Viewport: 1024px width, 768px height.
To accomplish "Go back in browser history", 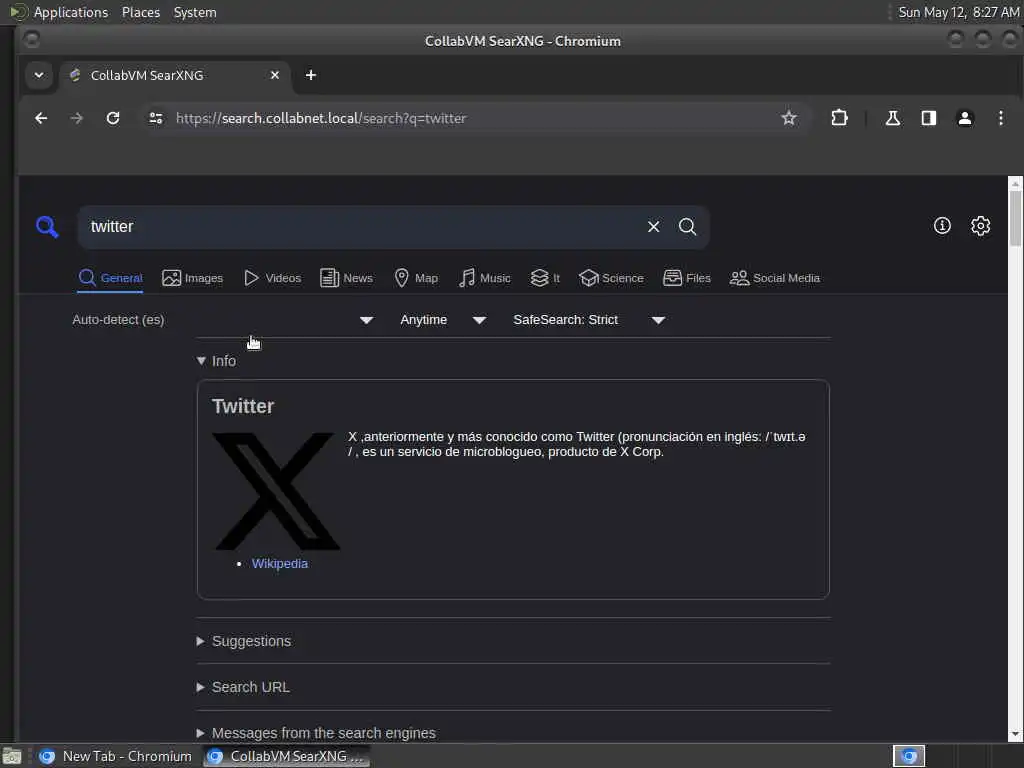I will pyautogui.click(x=41, y=118).
